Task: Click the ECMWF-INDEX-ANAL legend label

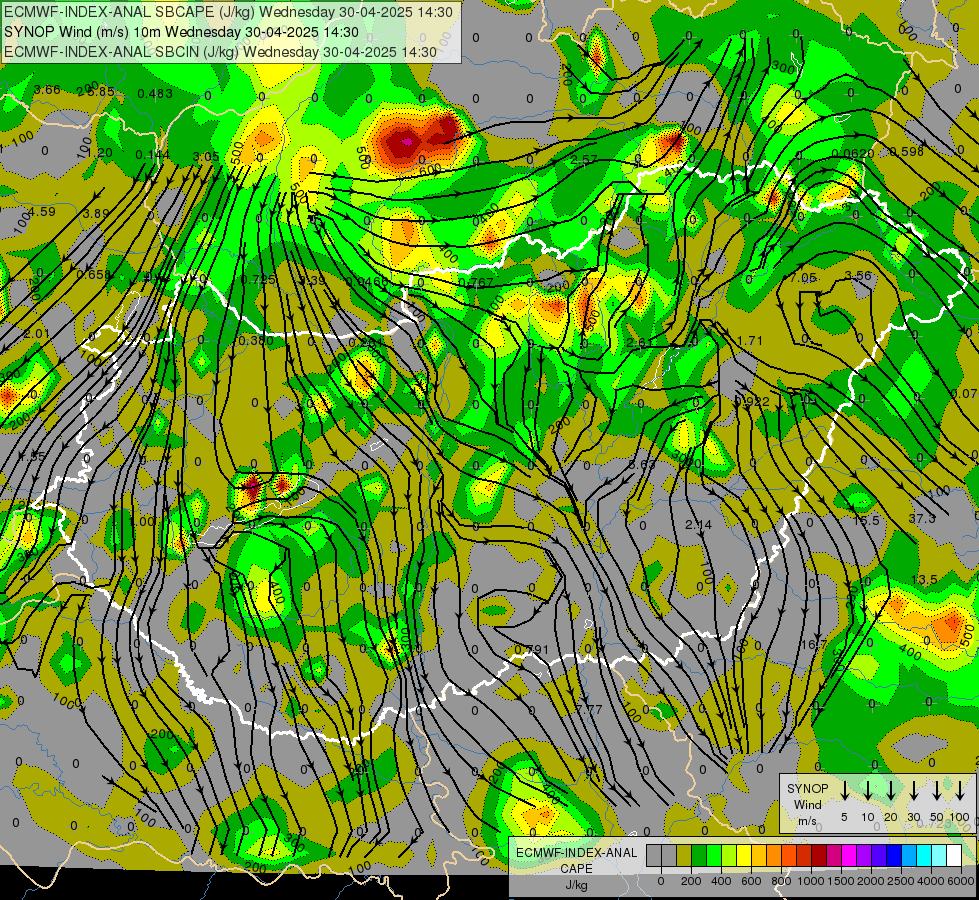Action: (x=576, y=853)
